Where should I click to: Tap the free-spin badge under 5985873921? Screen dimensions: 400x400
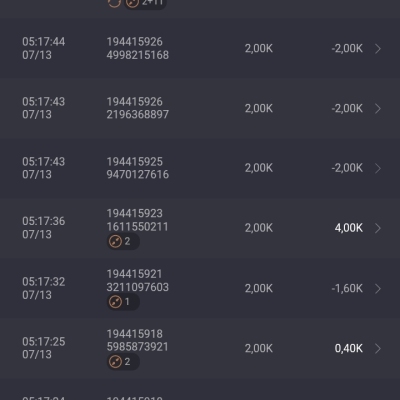click(123, 362)
